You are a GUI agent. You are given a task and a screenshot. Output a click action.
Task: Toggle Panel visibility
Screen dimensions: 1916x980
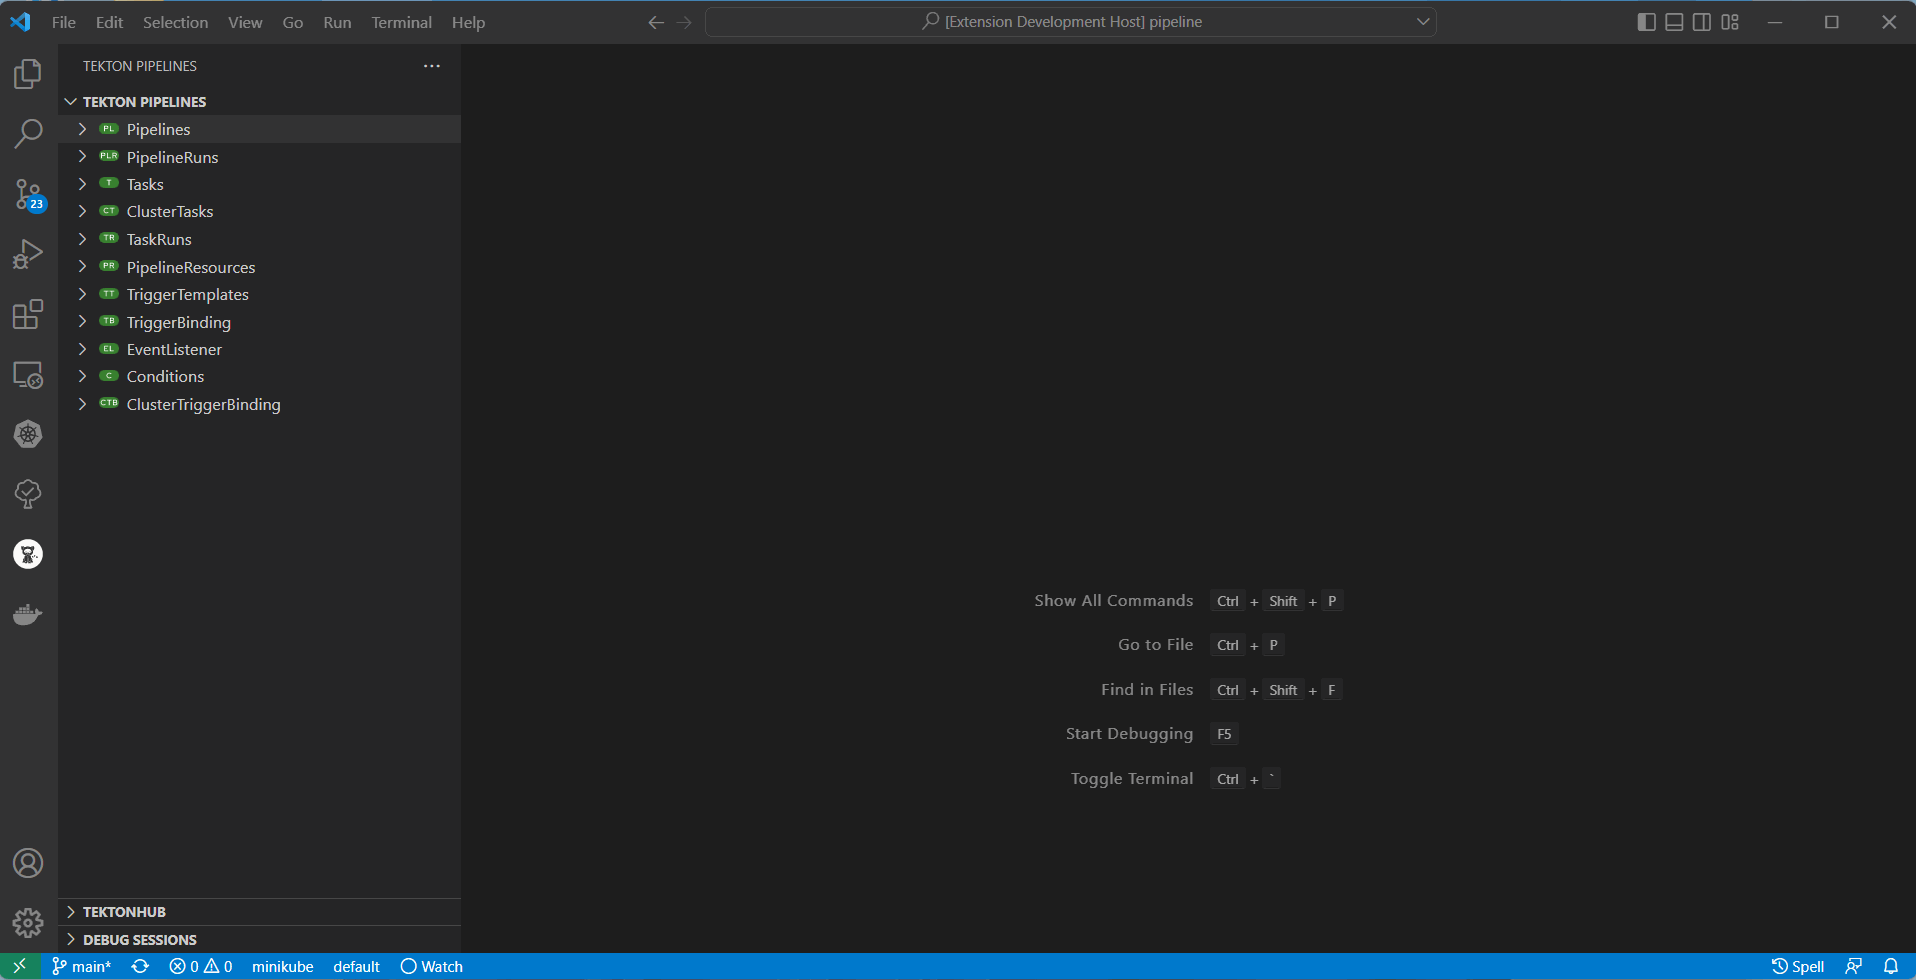tap(1674, 22)
